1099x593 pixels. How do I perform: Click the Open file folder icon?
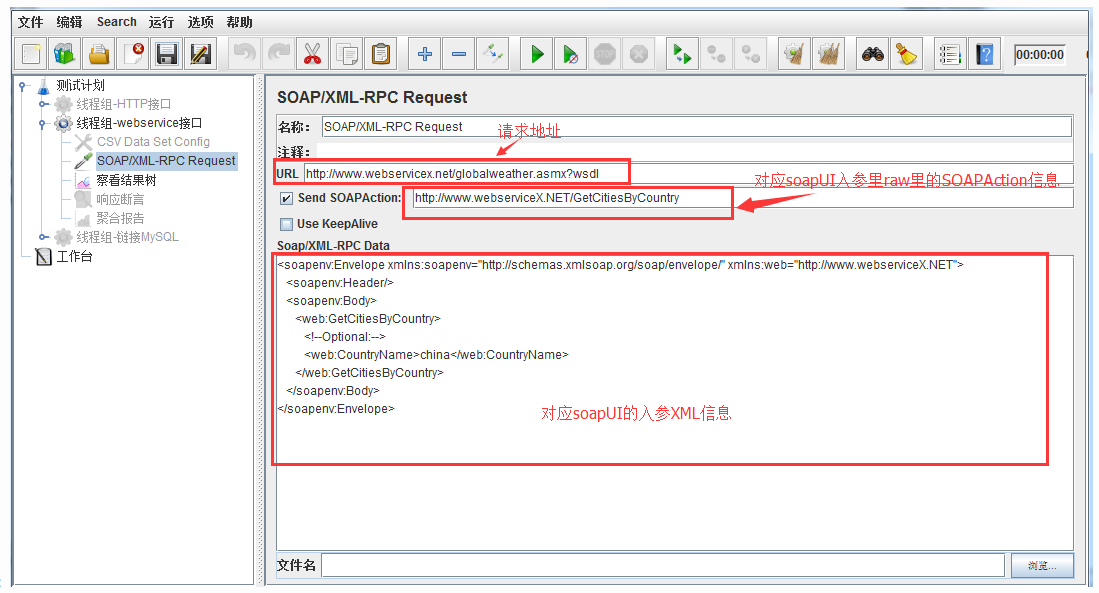[99, 54]
